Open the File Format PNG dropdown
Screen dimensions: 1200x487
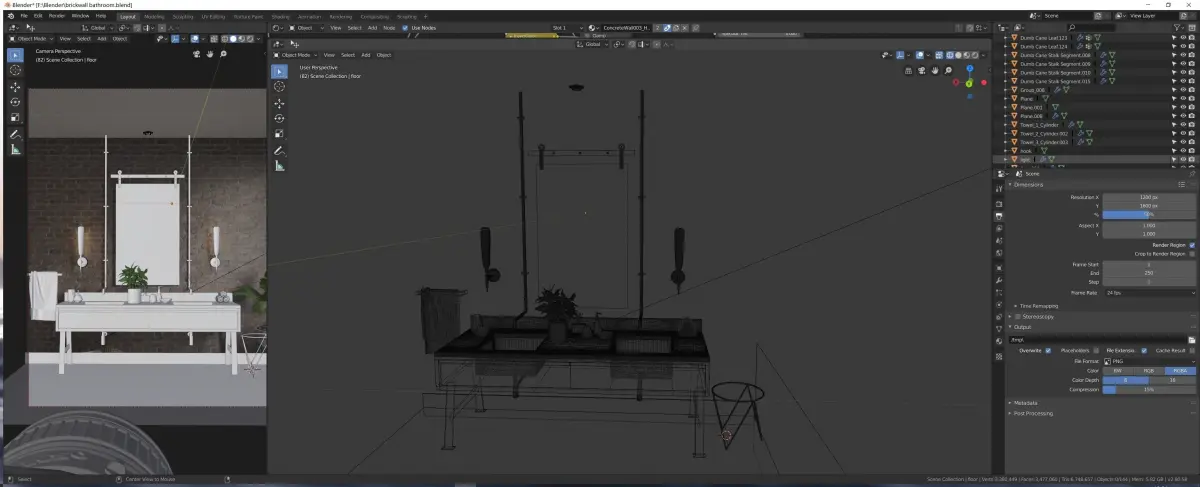(x=1149, y=361)
